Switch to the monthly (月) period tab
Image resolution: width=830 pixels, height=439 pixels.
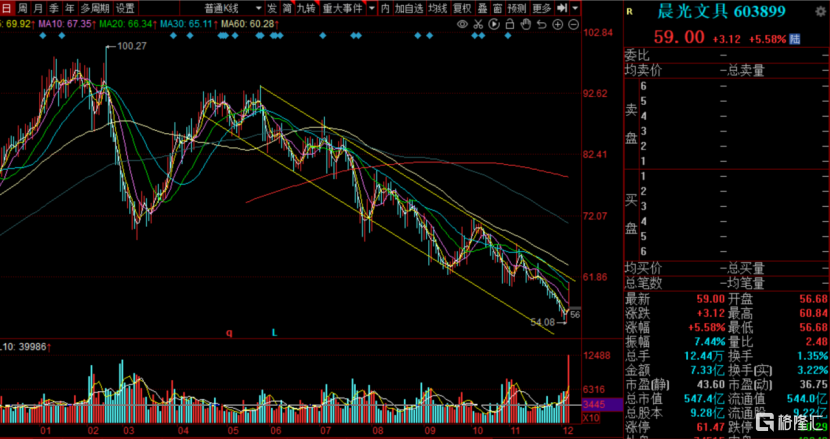coord(38,8)
